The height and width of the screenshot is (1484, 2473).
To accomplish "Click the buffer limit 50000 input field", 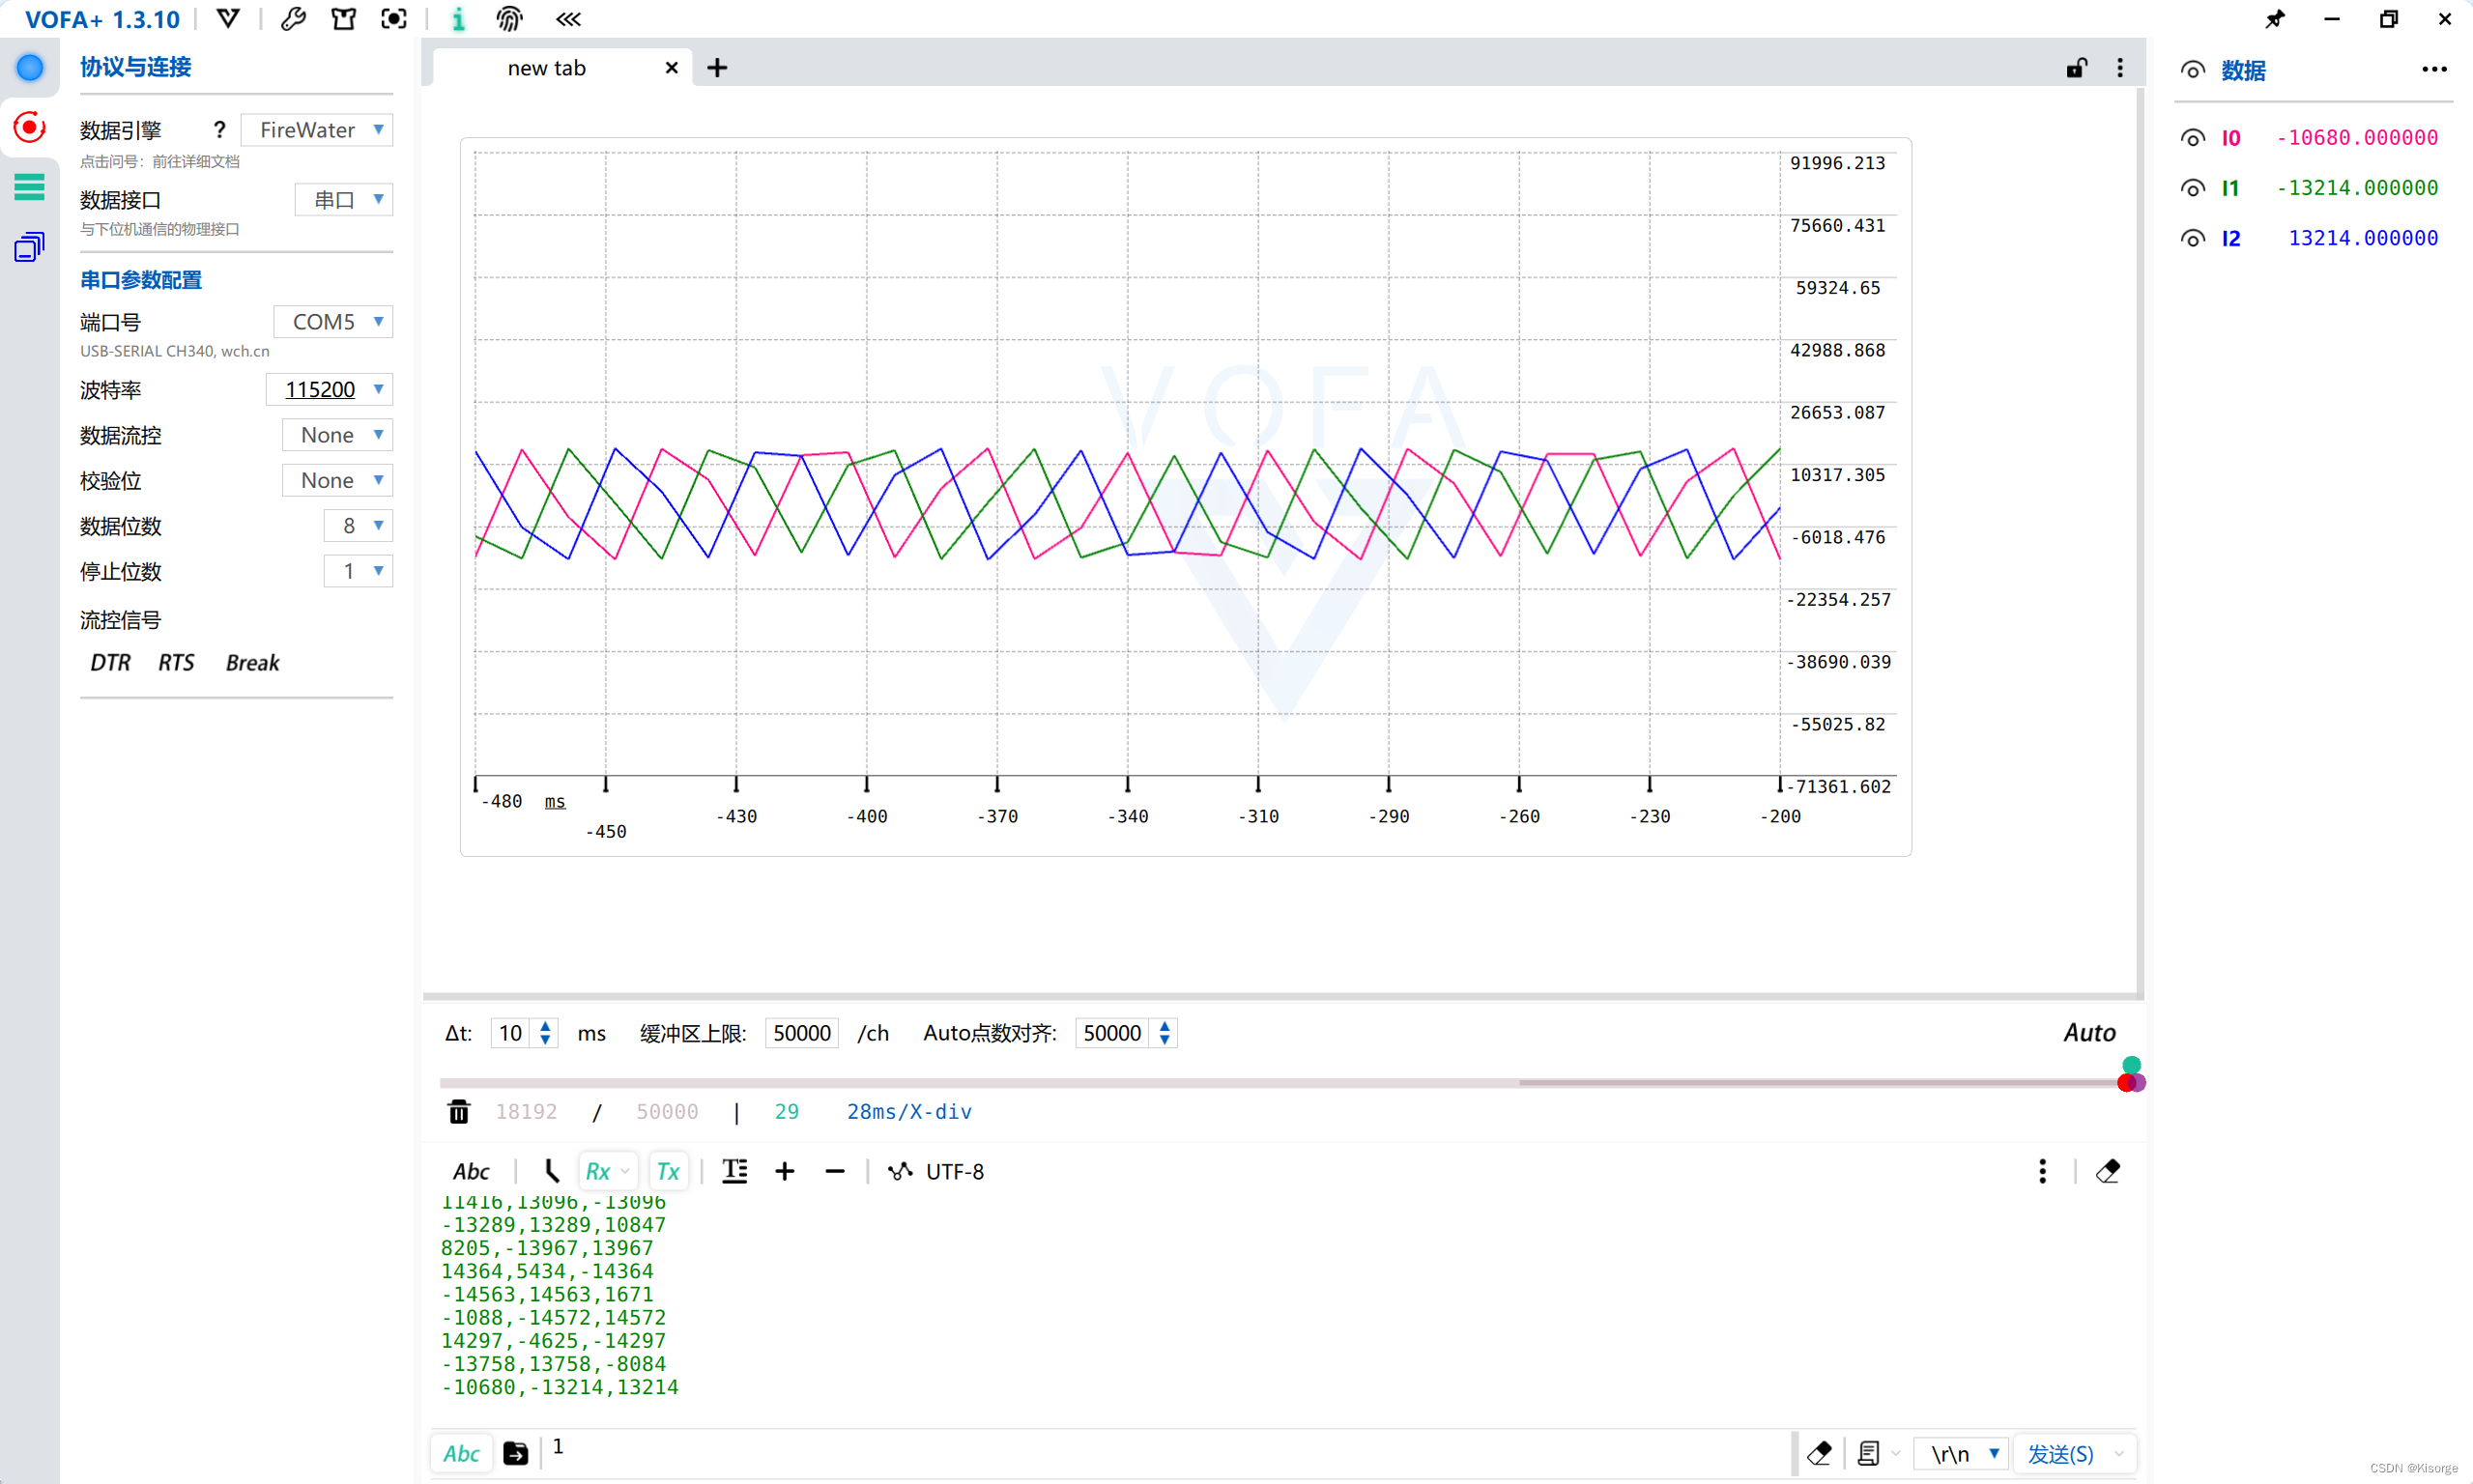I will click(801, 1033).
